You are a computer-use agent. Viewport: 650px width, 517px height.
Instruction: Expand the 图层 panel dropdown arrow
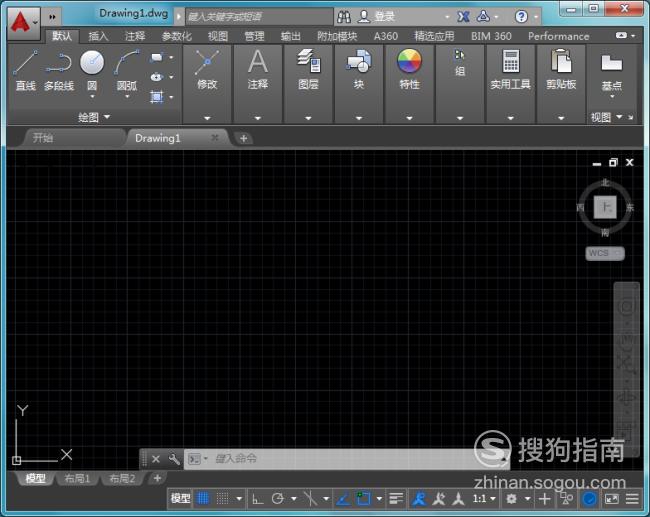[x=308, y=118]
